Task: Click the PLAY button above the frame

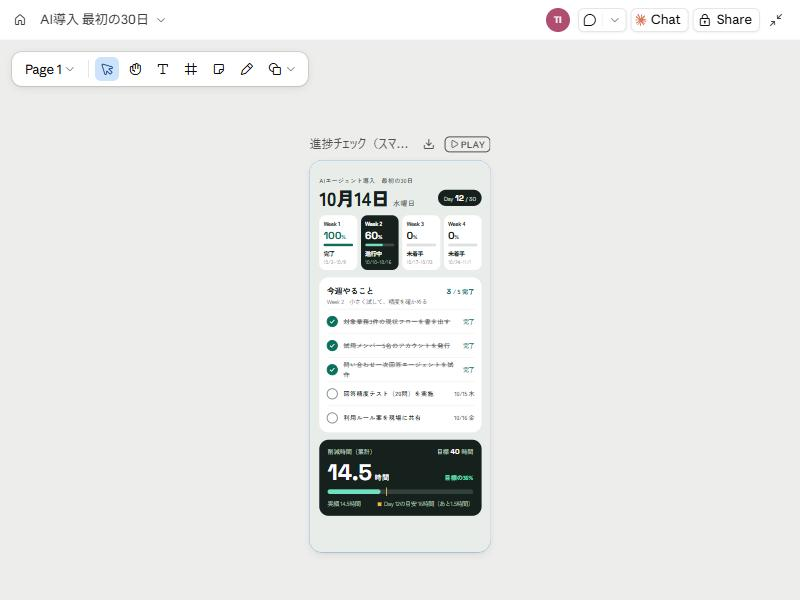Action: [467, 144]
